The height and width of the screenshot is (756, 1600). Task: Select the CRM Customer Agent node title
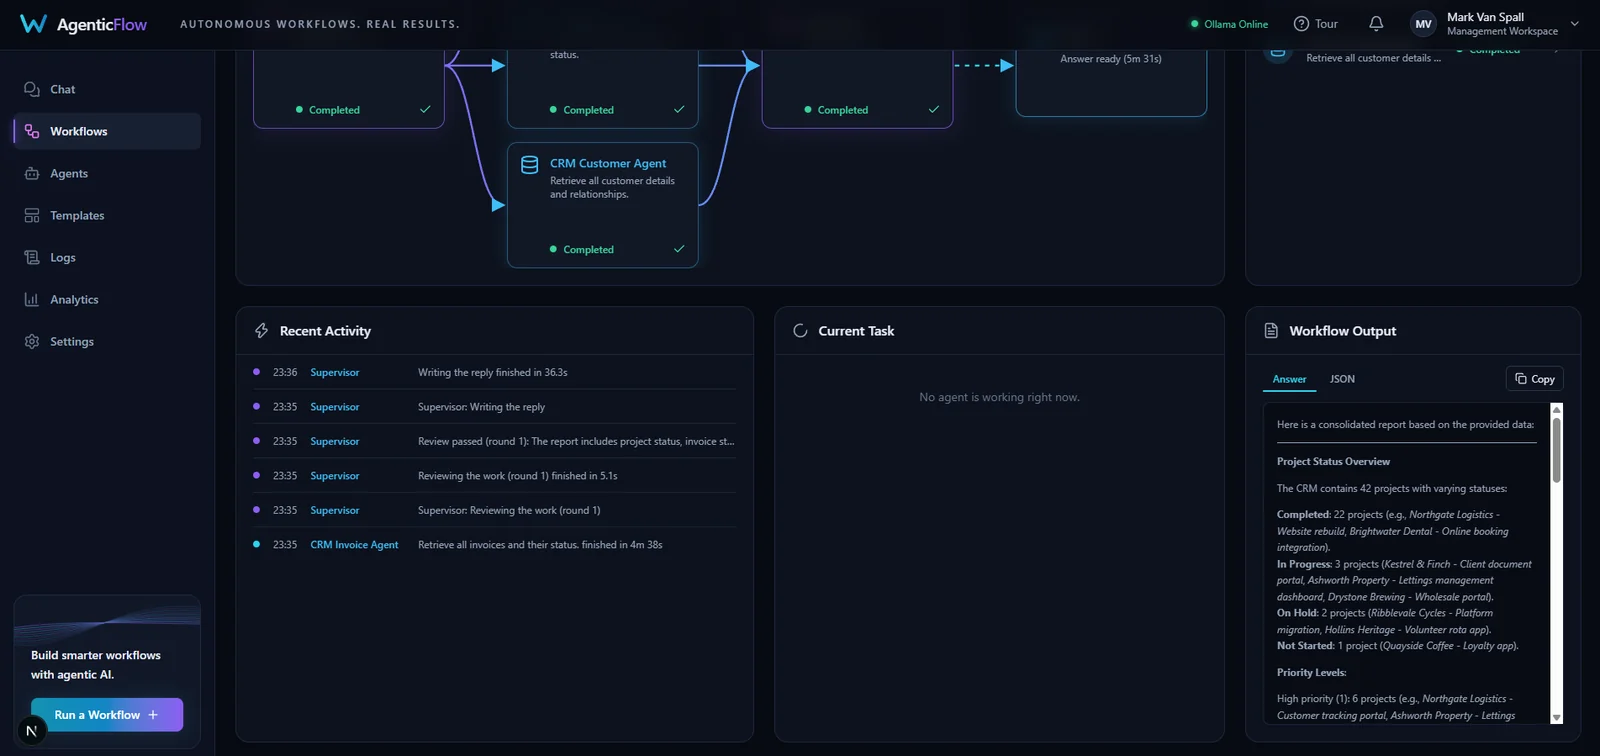[608, 163]
